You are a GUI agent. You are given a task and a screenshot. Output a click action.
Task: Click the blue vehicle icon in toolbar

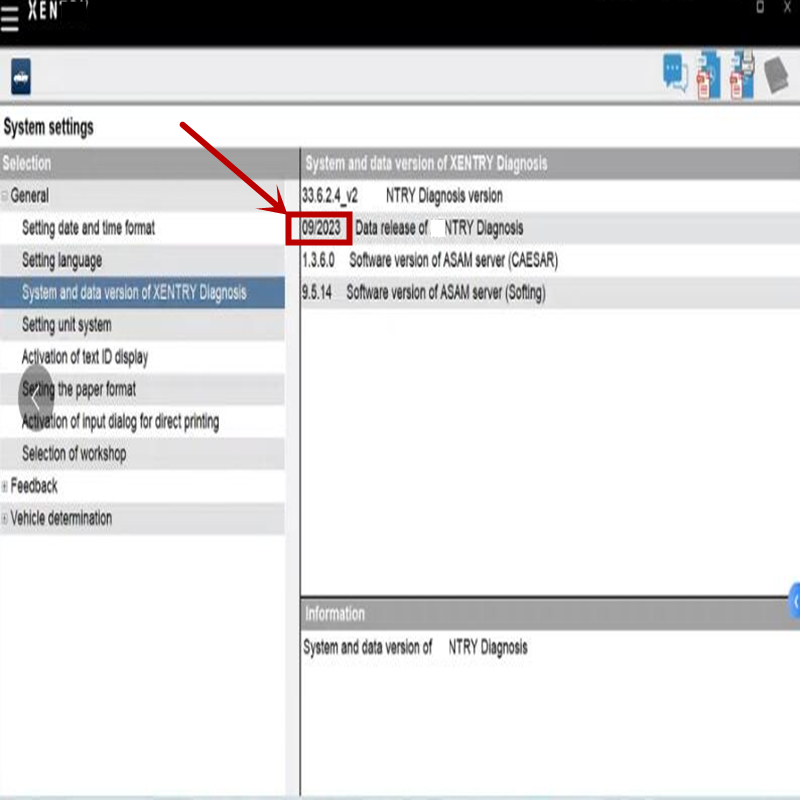pyautogui.click(x=21, y=77)
